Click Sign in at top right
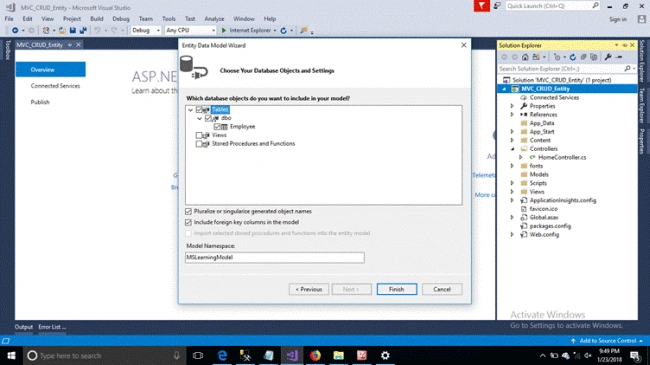The image size is (650, 365). point(618,19)
